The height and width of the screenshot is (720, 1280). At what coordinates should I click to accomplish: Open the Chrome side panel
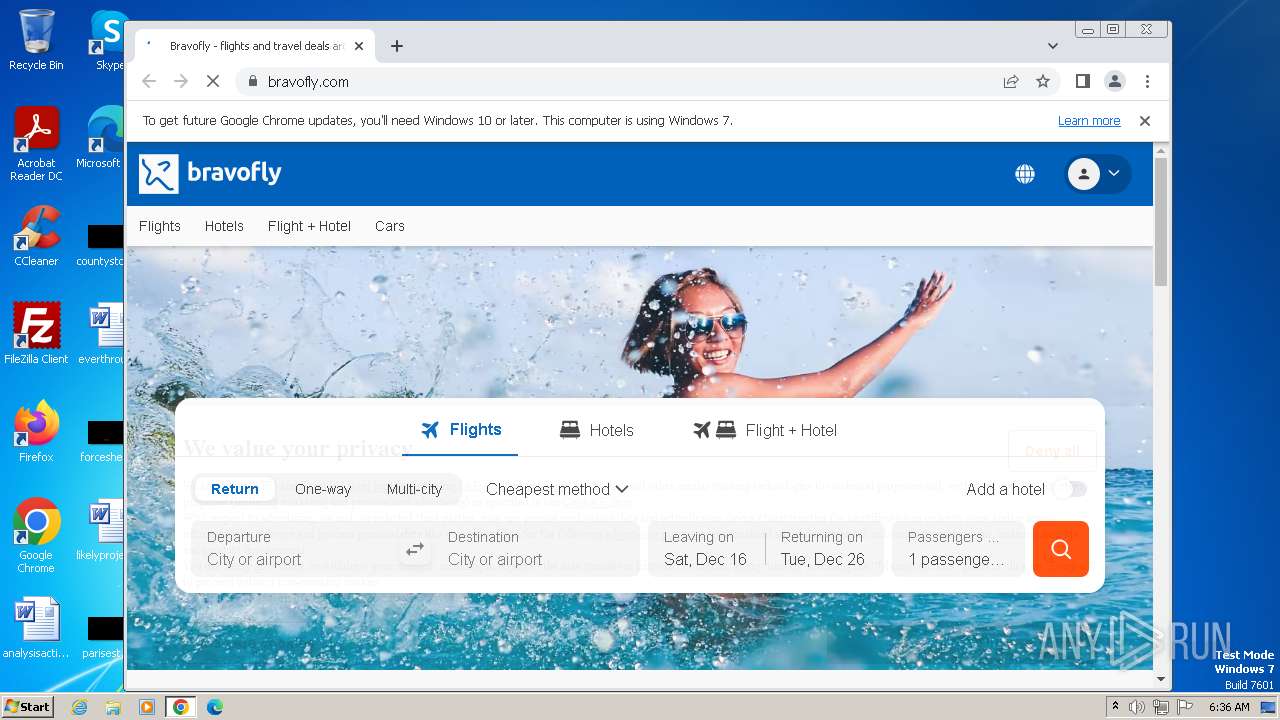1083,82
